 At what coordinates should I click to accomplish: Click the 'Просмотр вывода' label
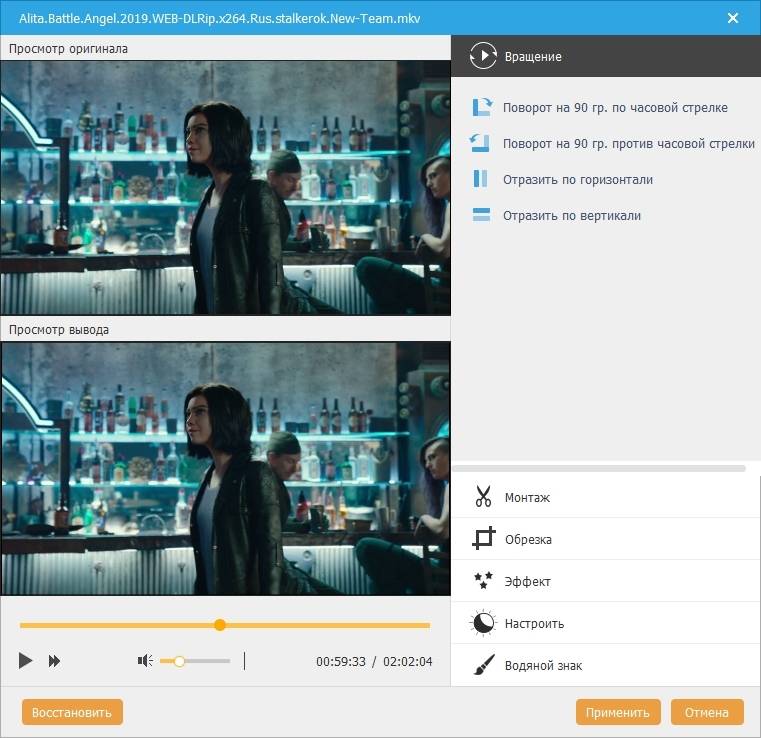pyautogui.click(x=59, y=329)
